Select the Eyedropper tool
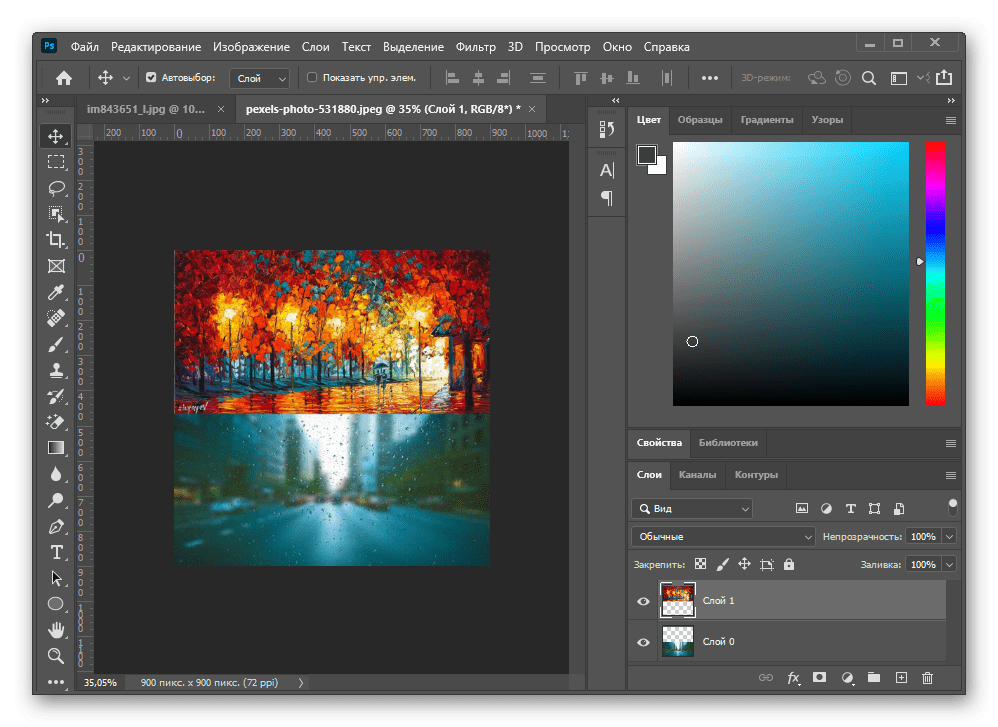Viewport: 998px width, 727px height. (56, 292)
